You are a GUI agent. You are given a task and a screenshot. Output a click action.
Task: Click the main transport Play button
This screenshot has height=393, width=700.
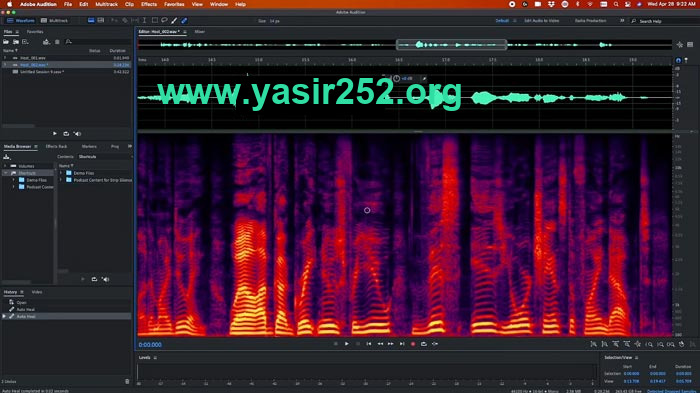click(346, 344)
